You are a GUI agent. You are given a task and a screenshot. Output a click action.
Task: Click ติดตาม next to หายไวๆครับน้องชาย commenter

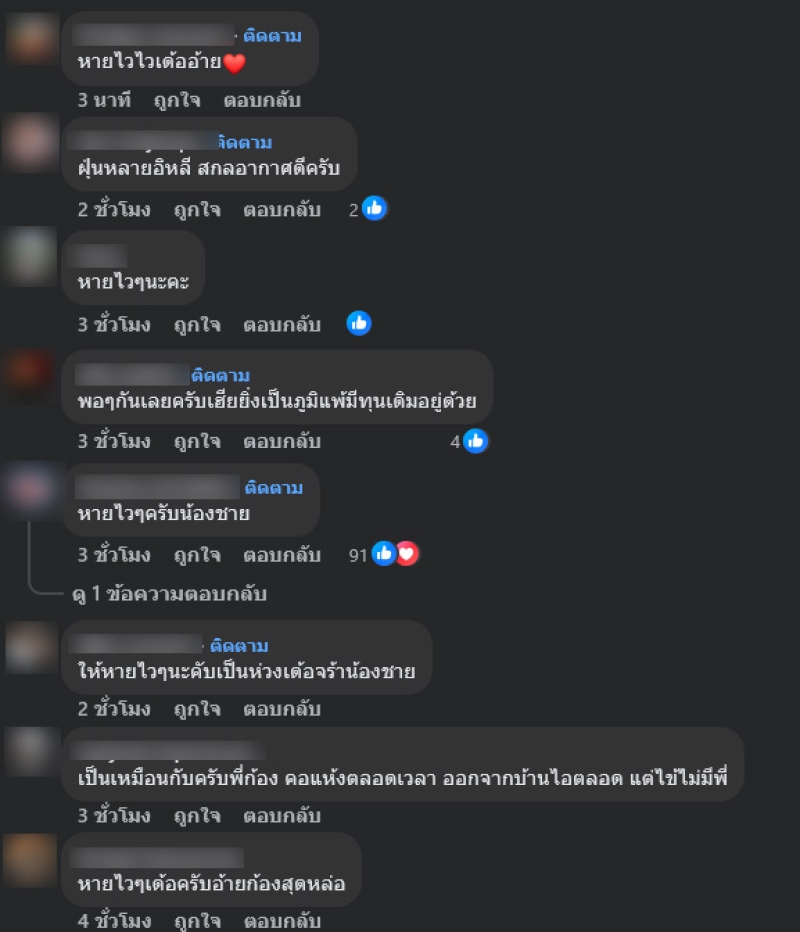click(274, 488)
